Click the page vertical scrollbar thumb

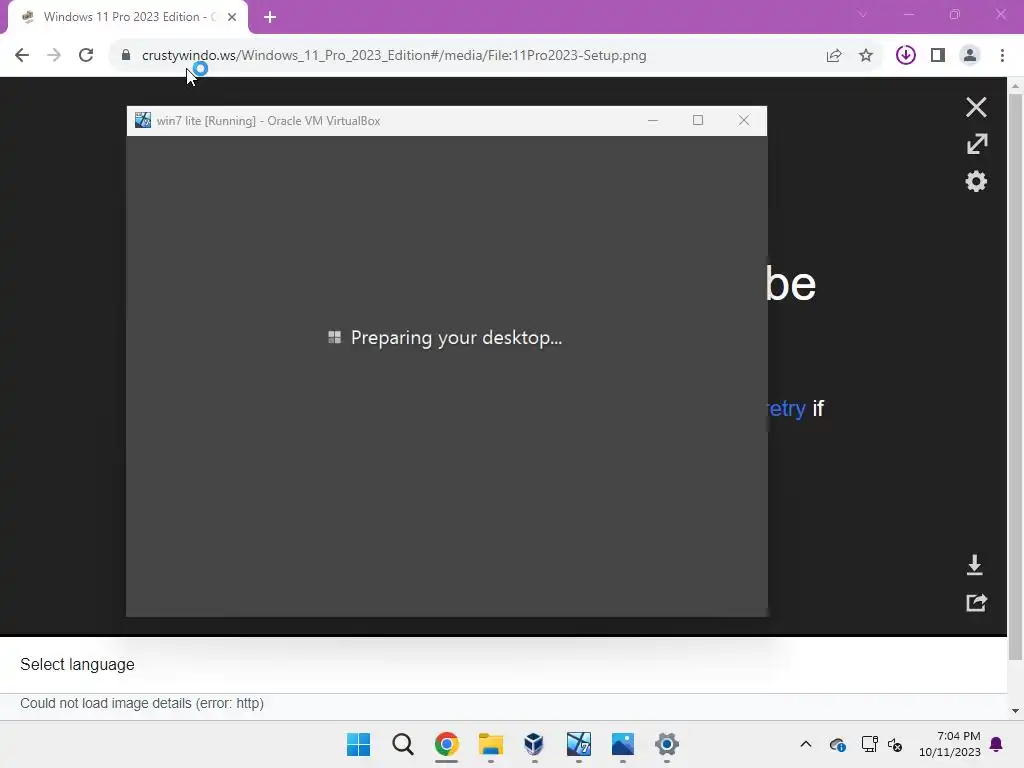[x=1015, y=377]
